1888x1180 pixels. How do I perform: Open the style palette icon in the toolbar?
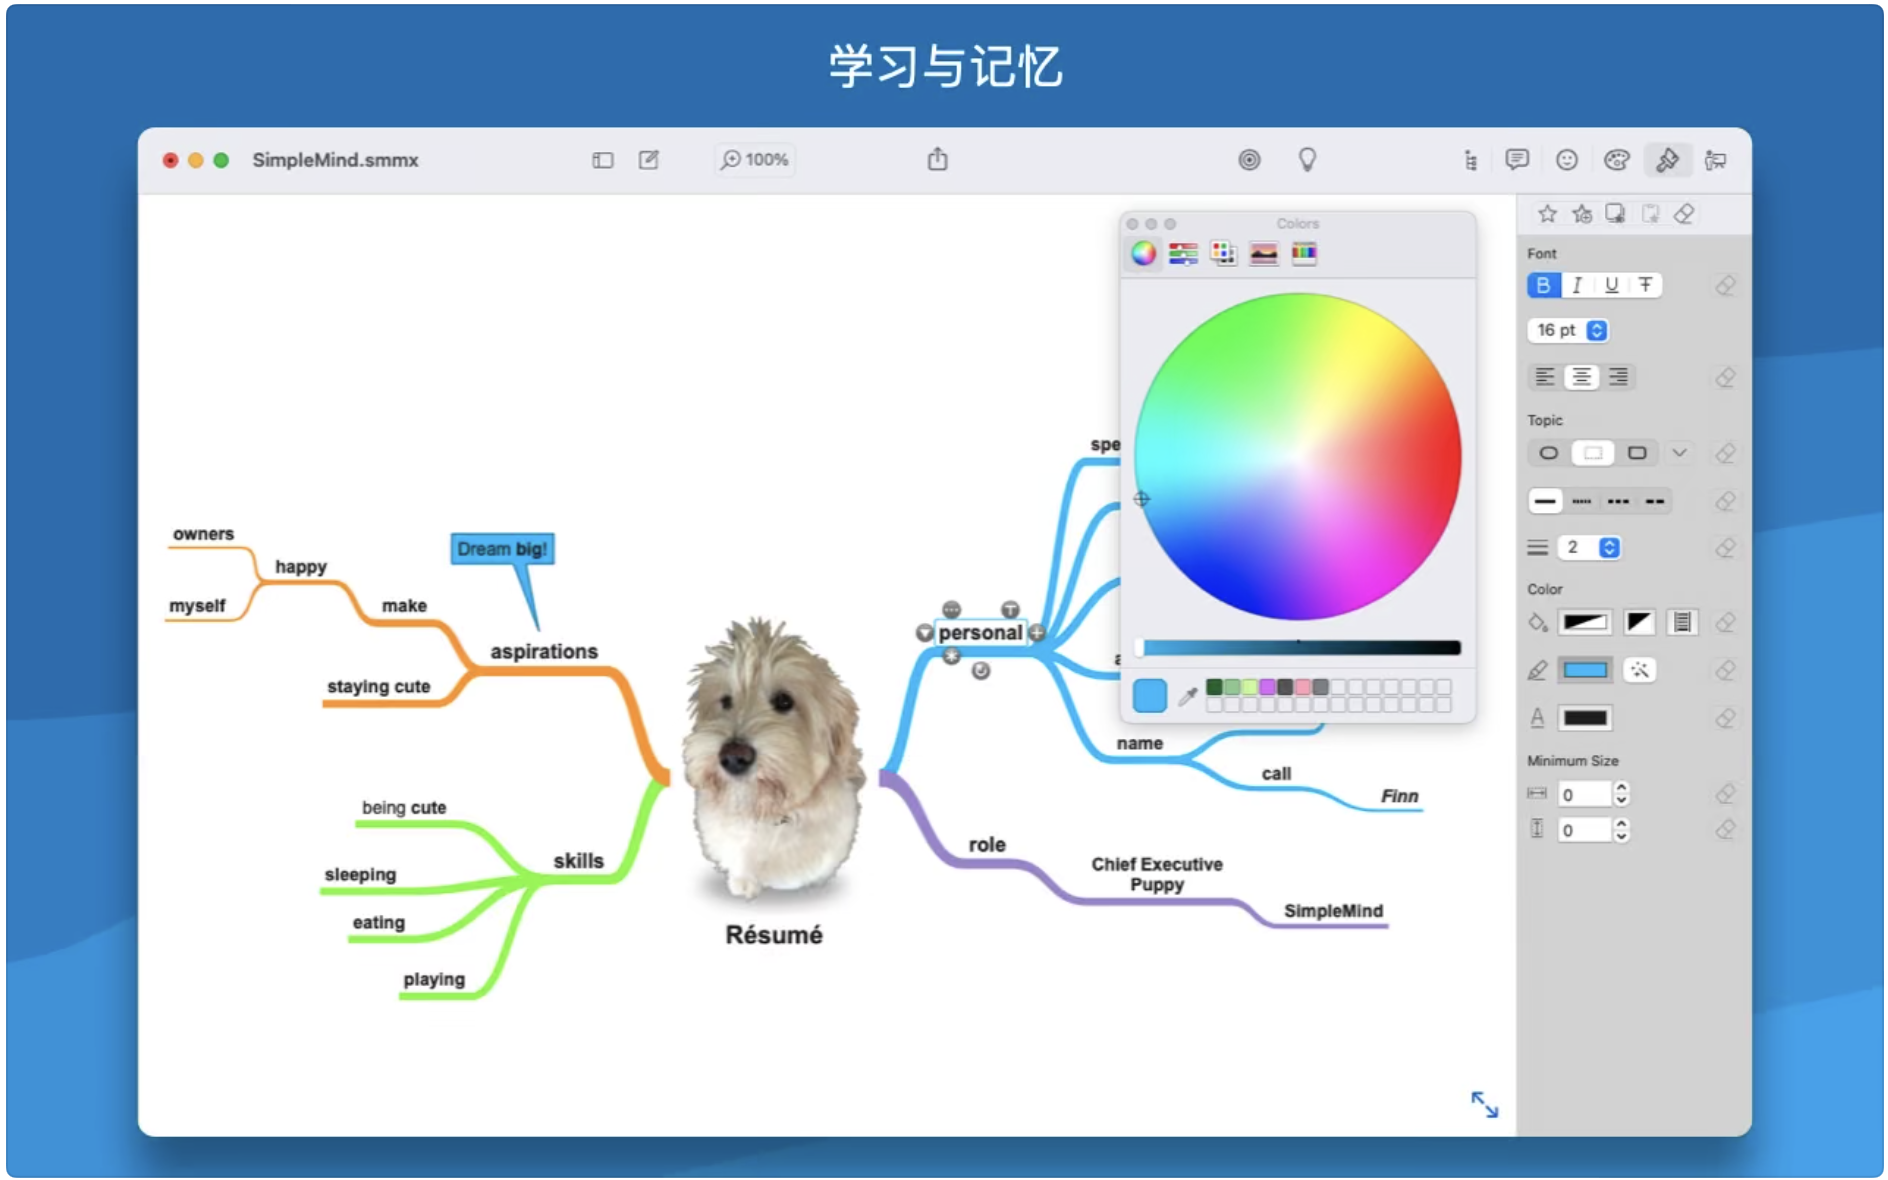point(1617,159)
